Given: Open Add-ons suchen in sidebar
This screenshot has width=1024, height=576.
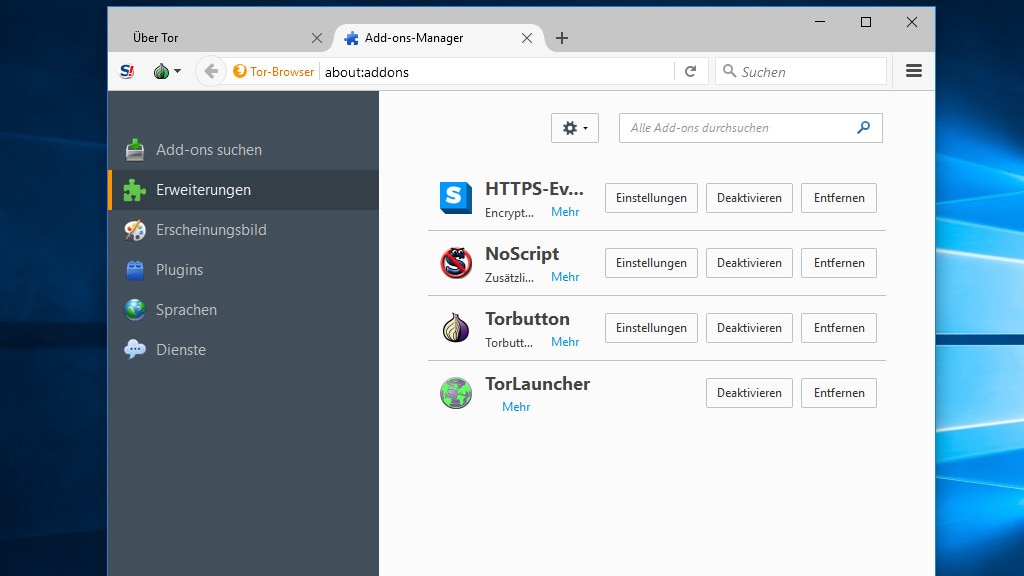Looking at the screenshot, I should [244, 150].
